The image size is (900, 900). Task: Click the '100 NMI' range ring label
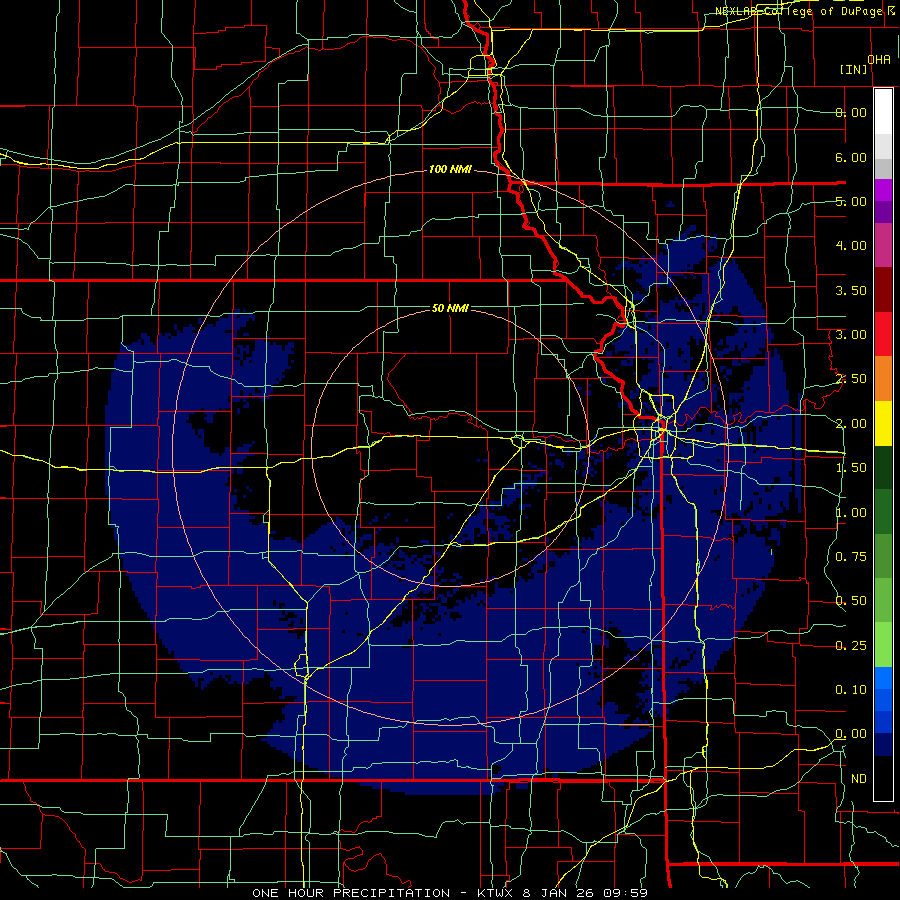click(x=451, y=169)
